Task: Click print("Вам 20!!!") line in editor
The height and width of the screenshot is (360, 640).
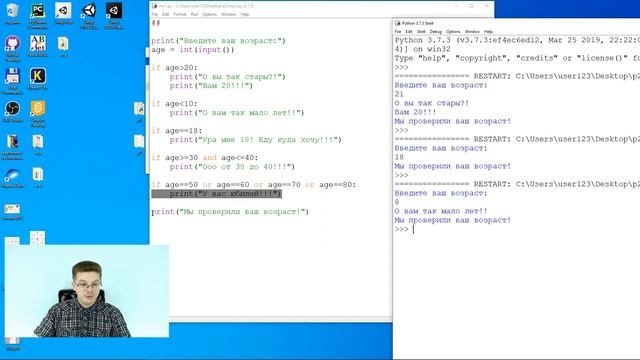Action: point(211,86)
